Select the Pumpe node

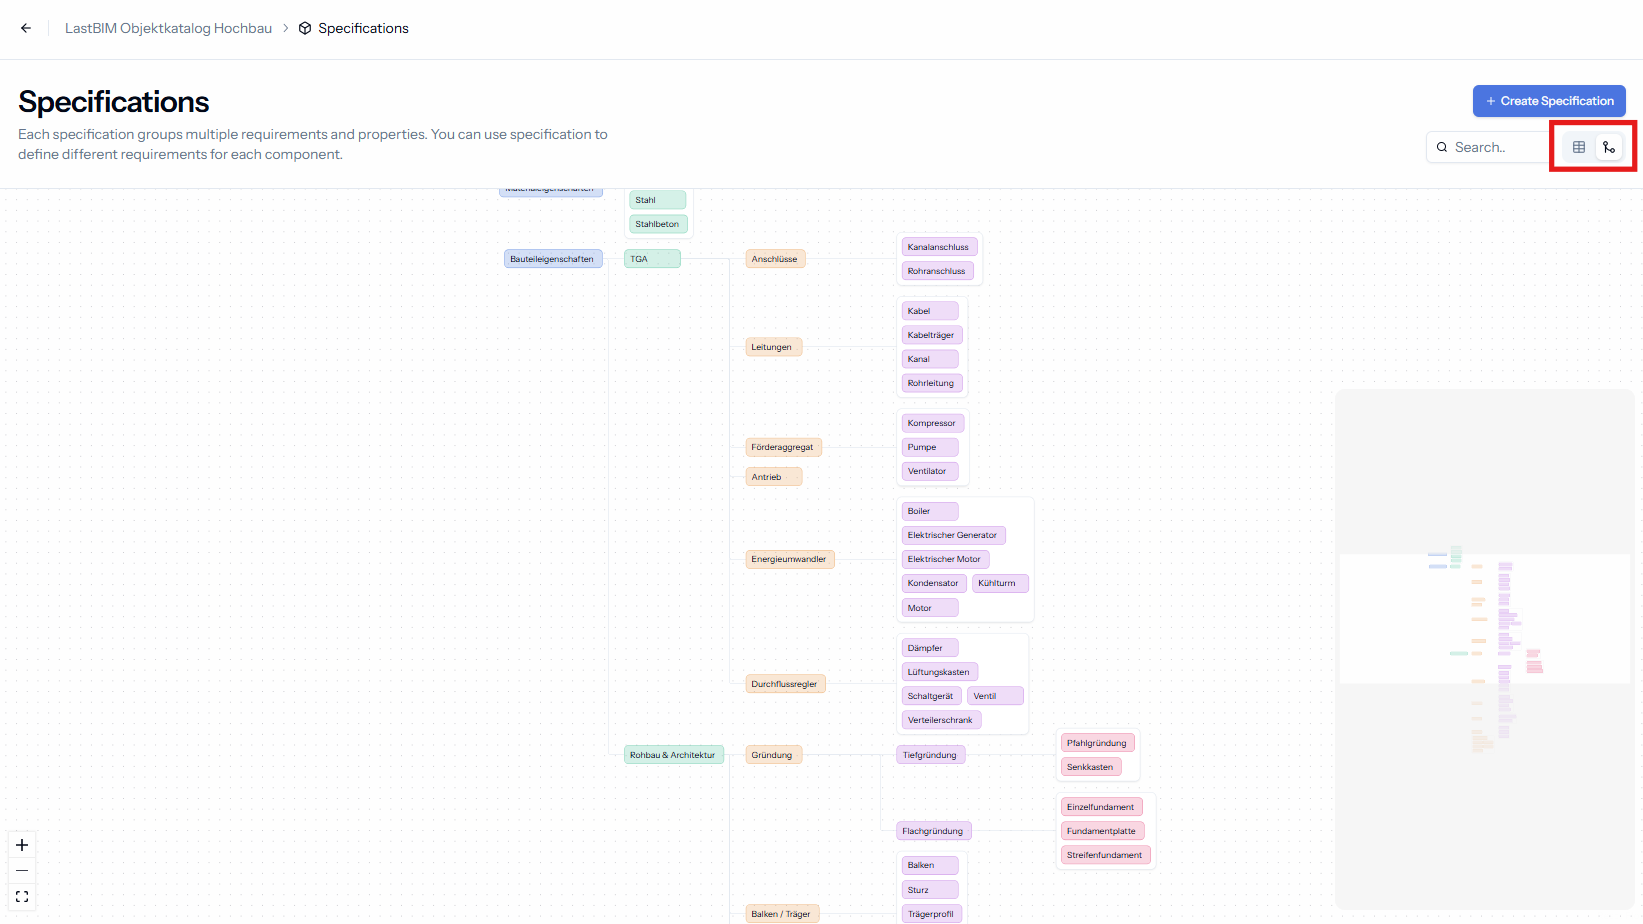pyautogui.click(x=930, y=447)
